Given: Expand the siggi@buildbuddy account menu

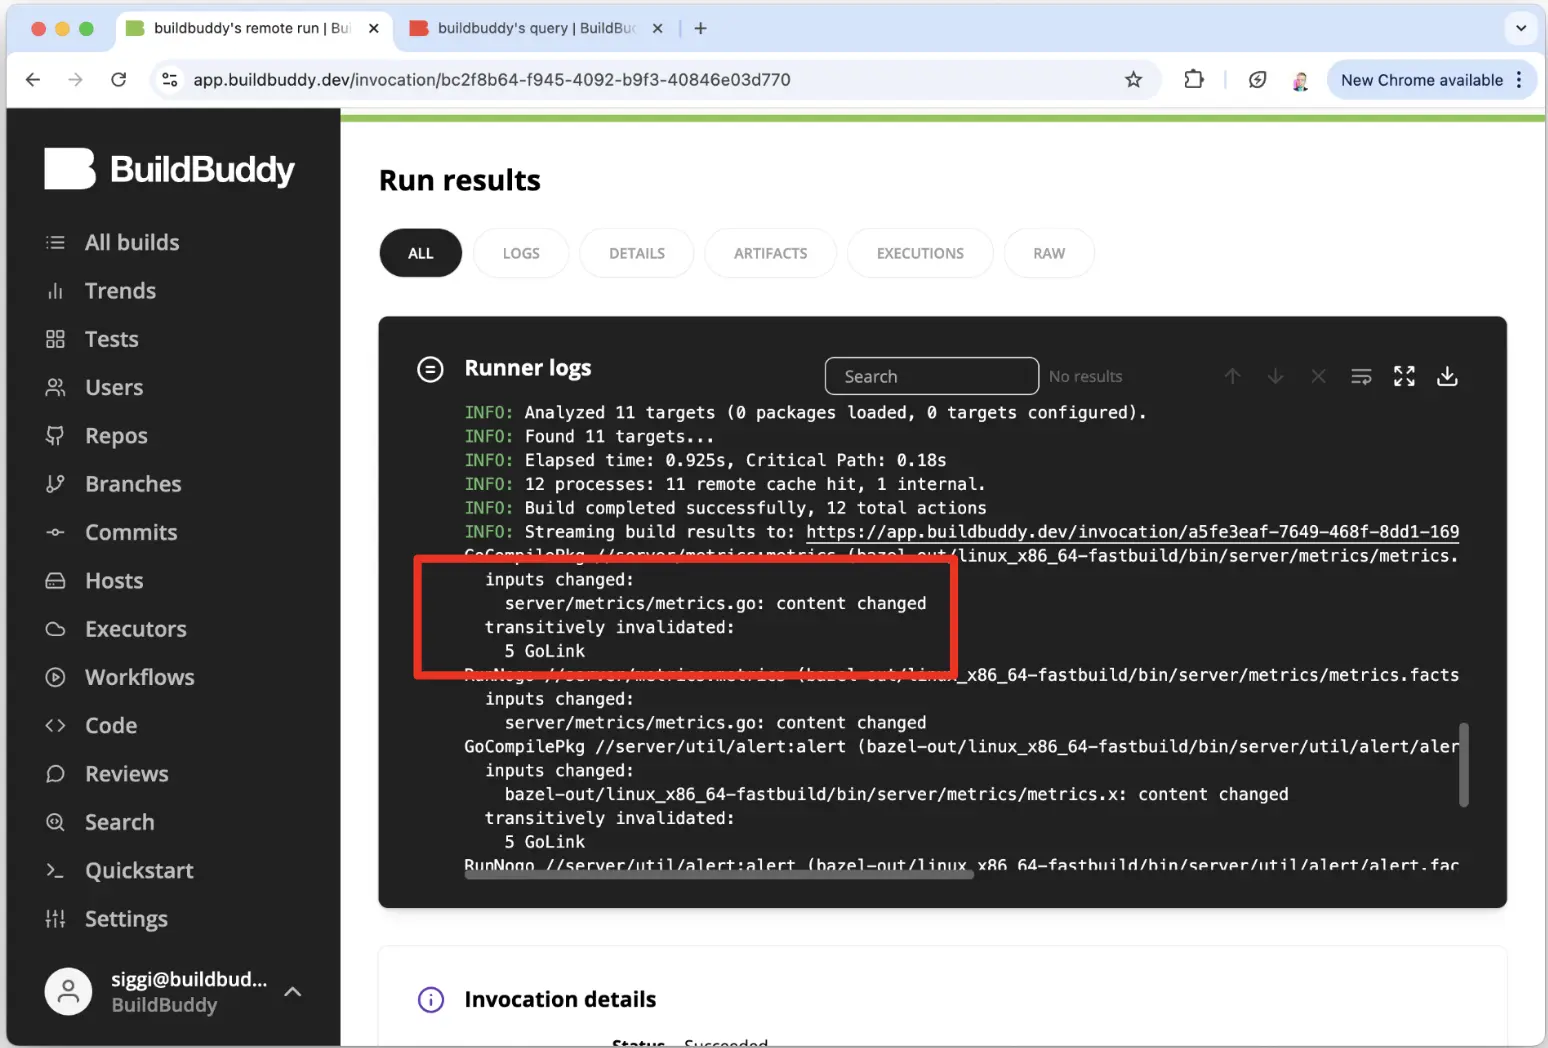Looking at the screenshot, I should click(292, 991).
